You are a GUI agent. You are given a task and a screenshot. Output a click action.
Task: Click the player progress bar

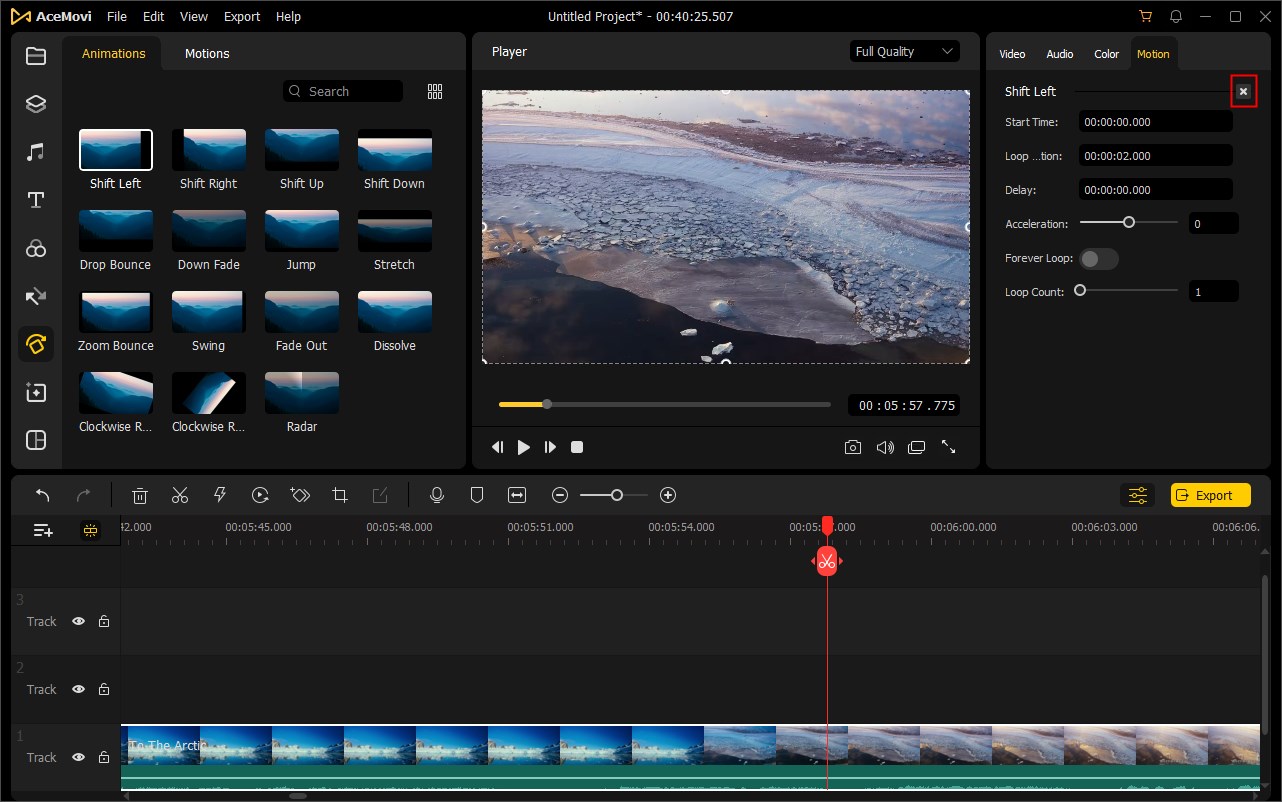(x=665, y=405)
